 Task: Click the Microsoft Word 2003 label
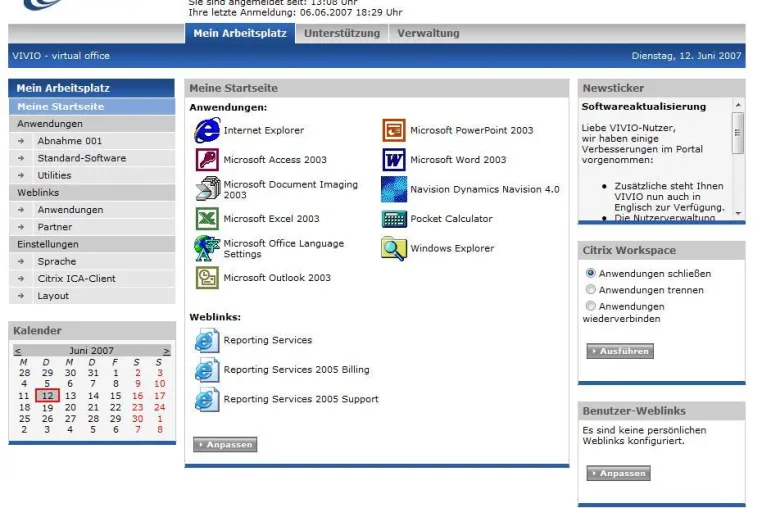[x=458, y=159]
